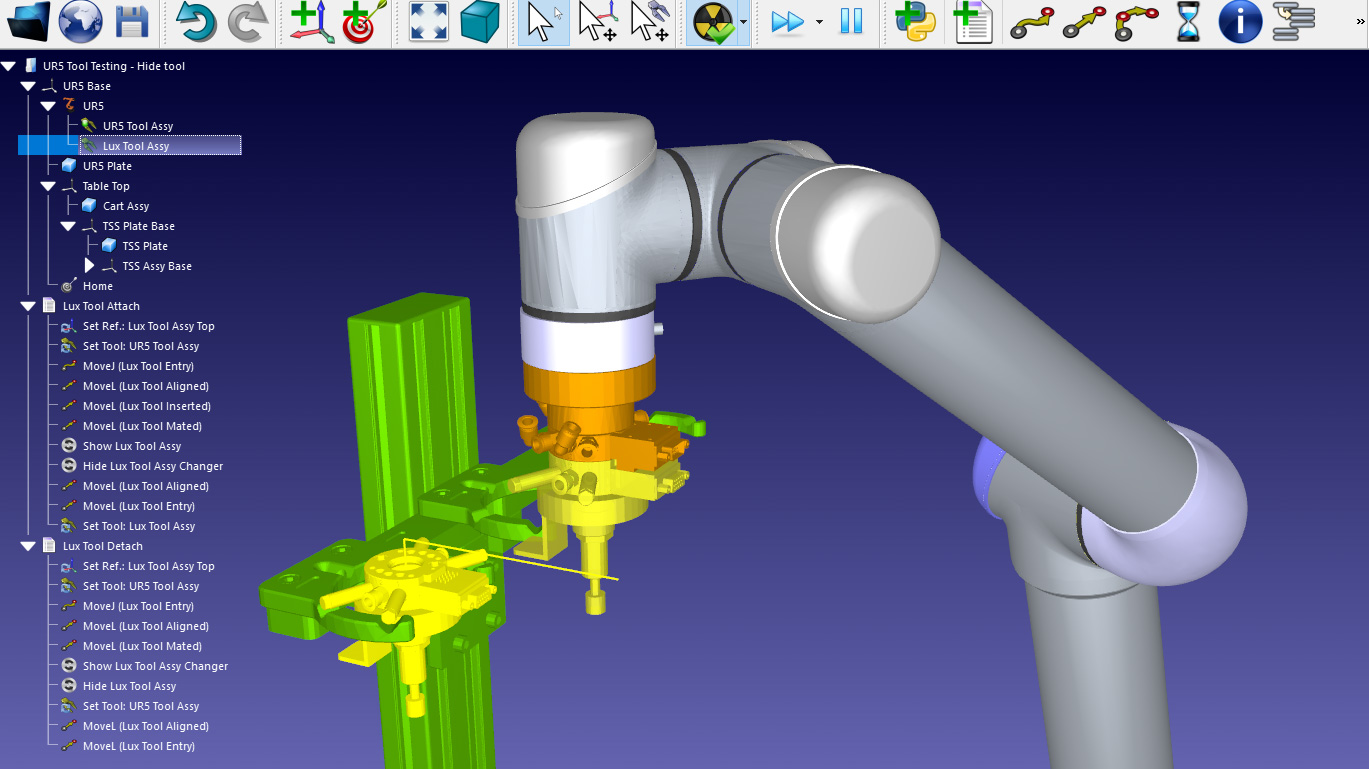Select the Home target in station tree
The height and width of the screenshot is (769, 1369).
click(x=97, y=286)
